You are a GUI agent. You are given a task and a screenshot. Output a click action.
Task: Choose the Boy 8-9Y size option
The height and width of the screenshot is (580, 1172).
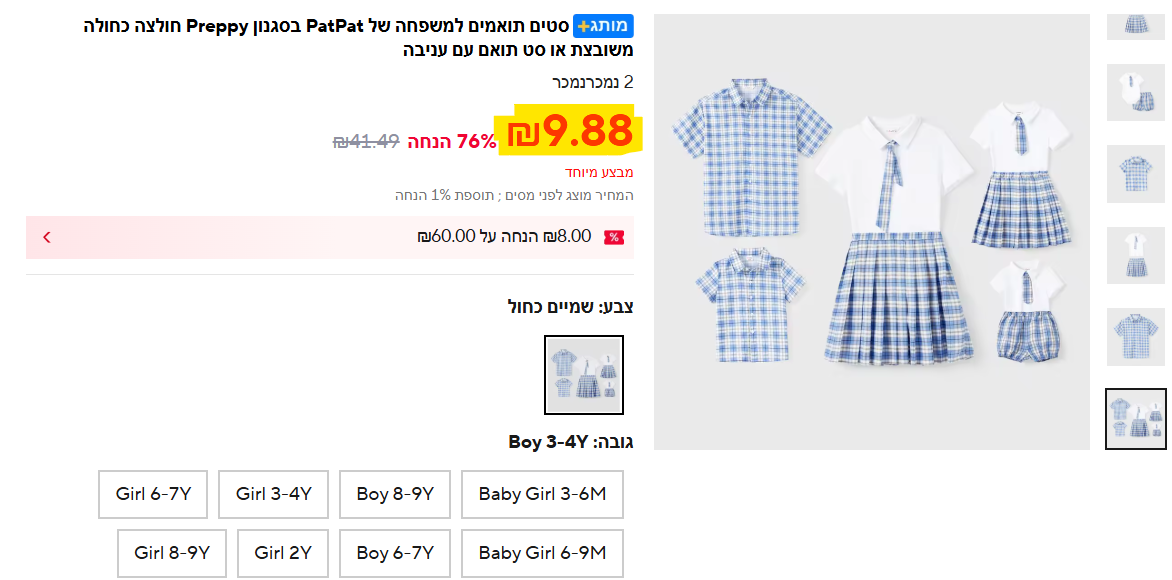[x=395, y=494]
